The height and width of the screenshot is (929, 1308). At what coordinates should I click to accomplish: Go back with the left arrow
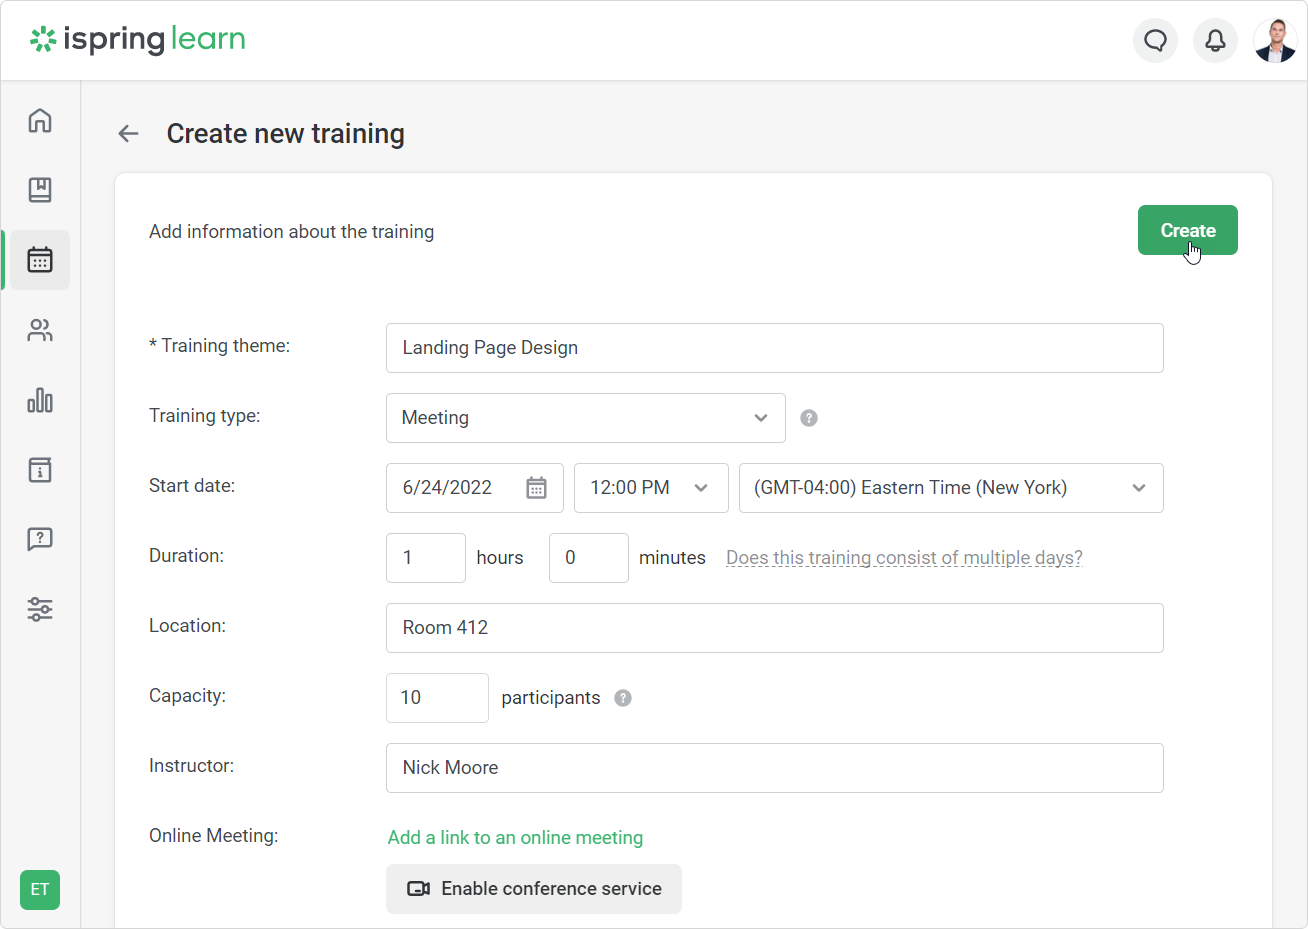coord(128,134)
